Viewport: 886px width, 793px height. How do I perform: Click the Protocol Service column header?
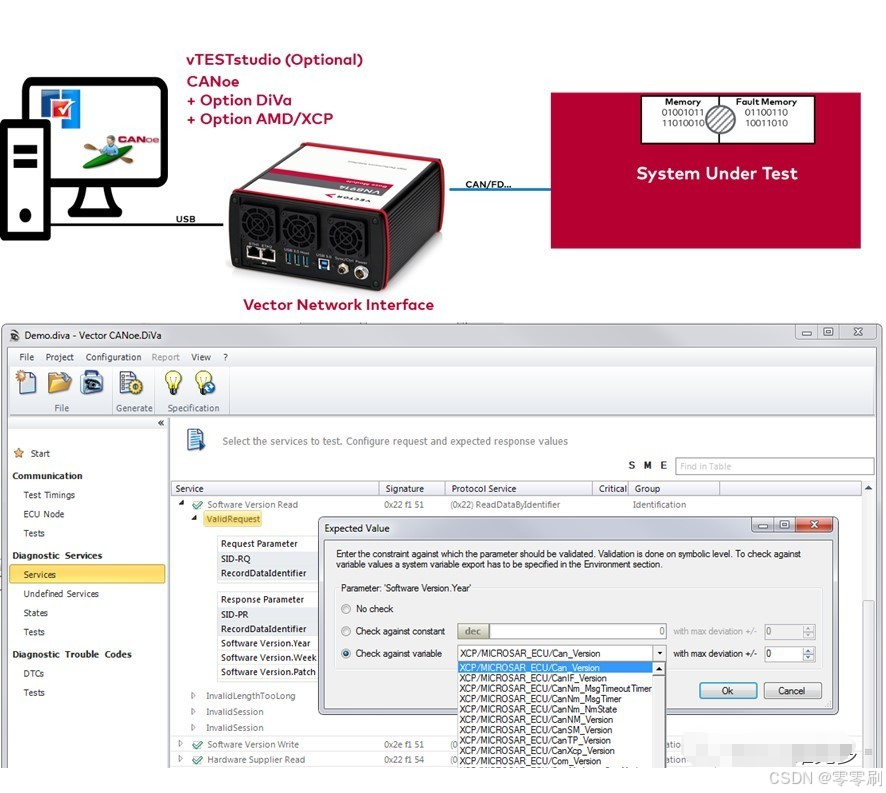click(518, 489)
